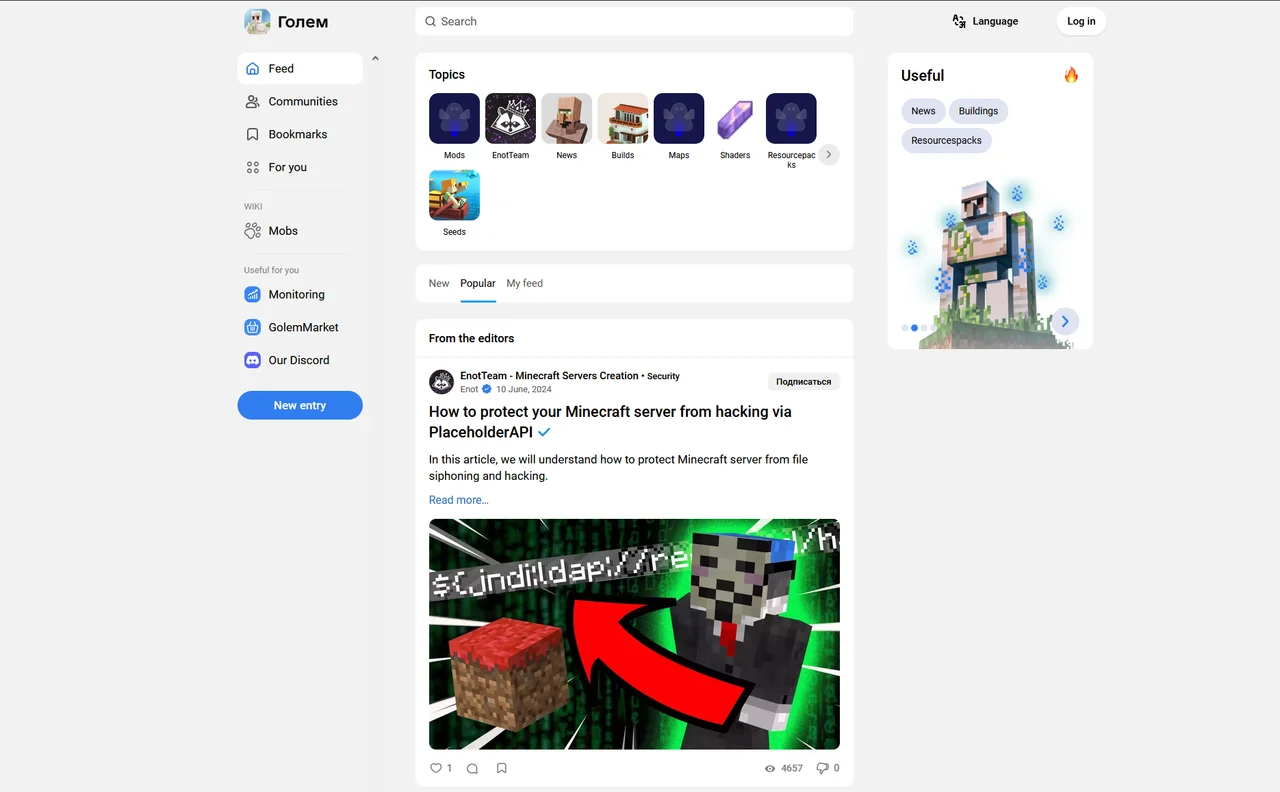
Task: Open the Mobs wiki page
Action: tap(300, 231)
